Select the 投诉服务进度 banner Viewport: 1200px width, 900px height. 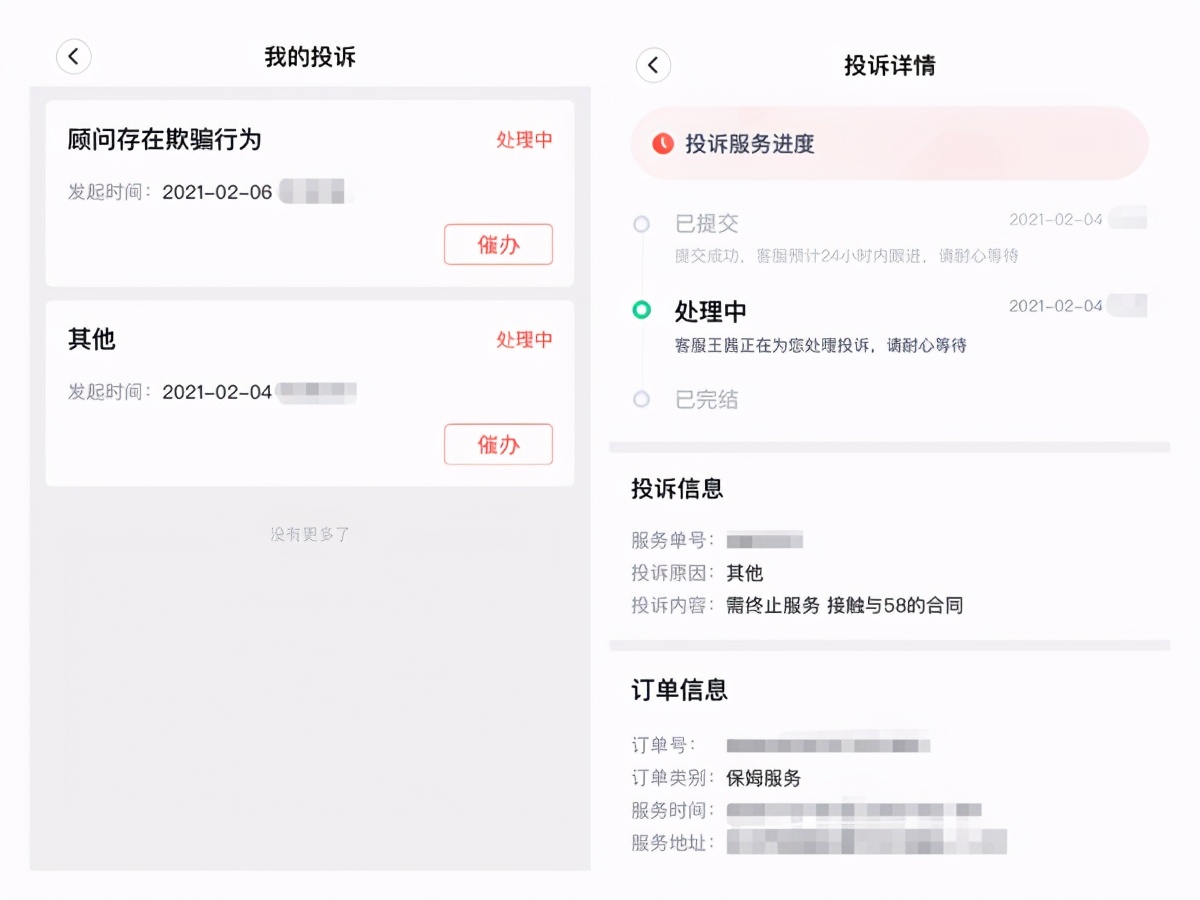click(x=889, y=144)
